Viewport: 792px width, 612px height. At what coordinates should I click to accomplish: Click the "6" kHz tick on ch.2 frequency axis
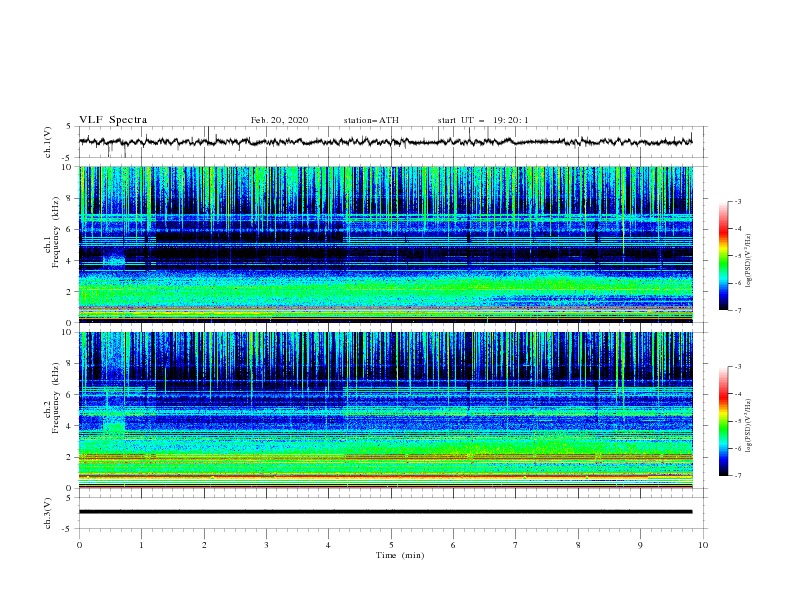point(70,394)
